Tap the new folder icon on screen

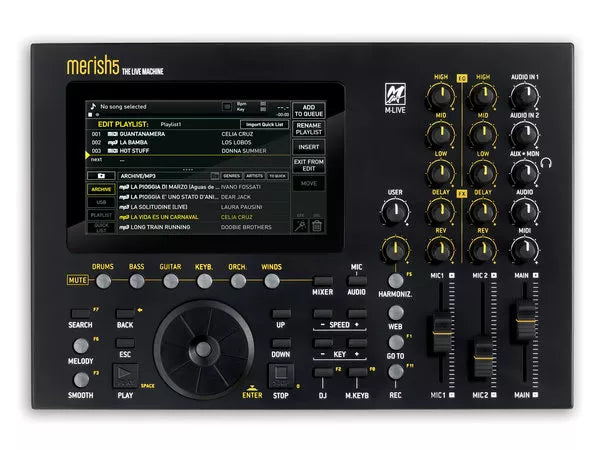point(100,174)
